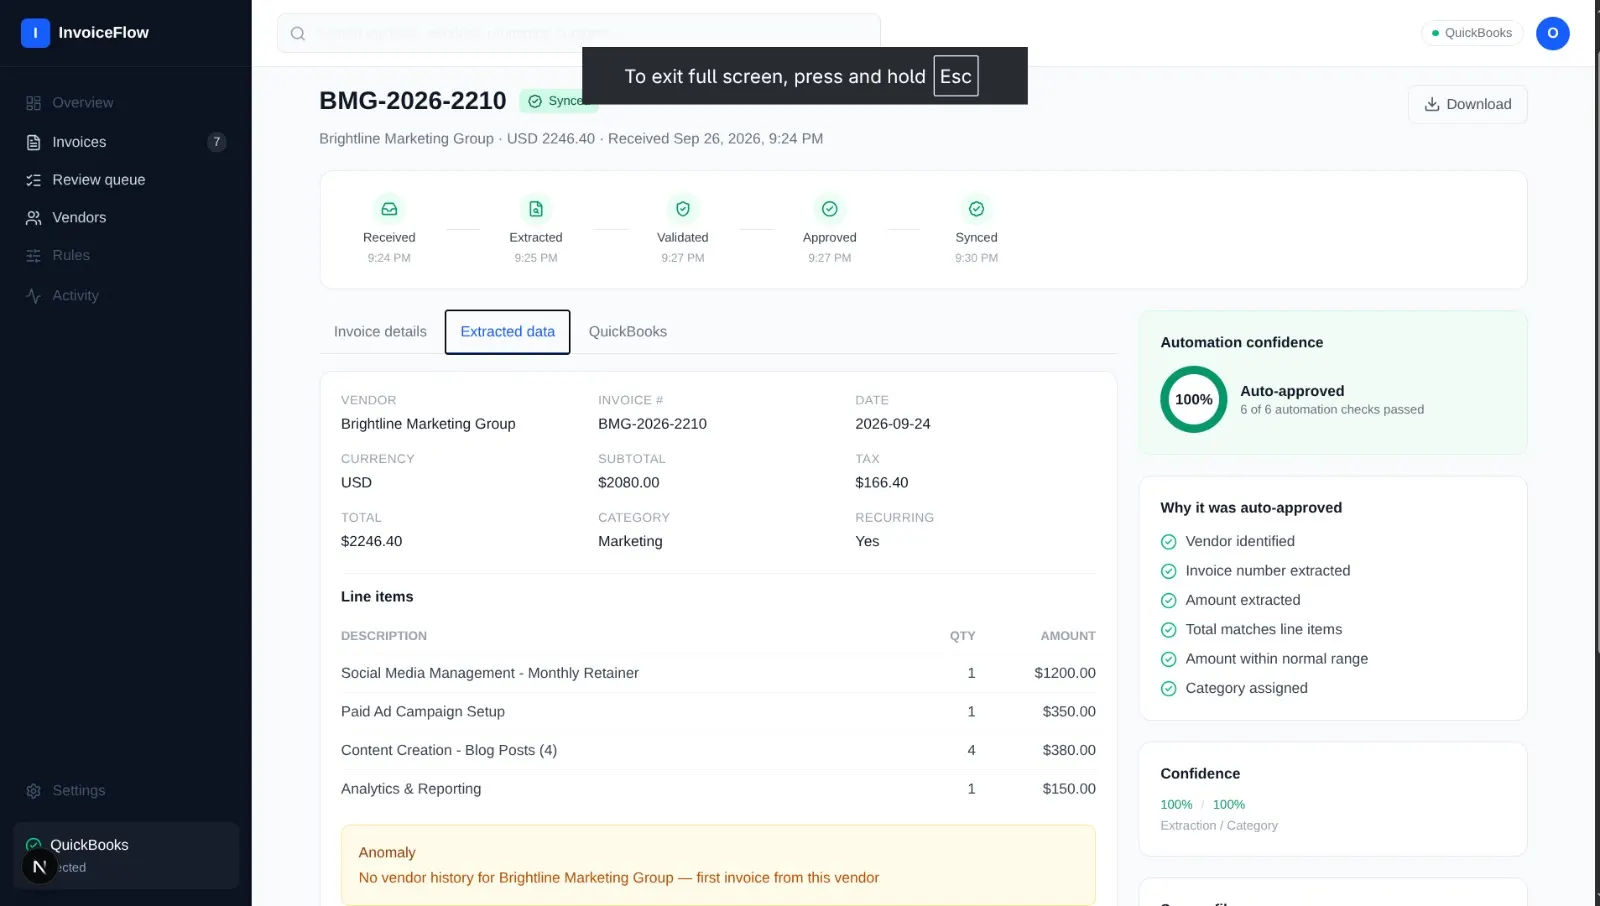
Task: Click the Received inbox step icon
Action: point(389,209)
